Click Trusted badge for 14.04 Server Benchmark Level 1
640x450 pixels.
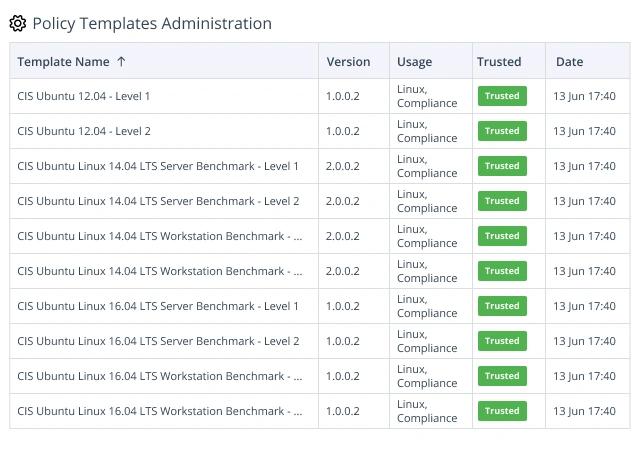[502, 166]
